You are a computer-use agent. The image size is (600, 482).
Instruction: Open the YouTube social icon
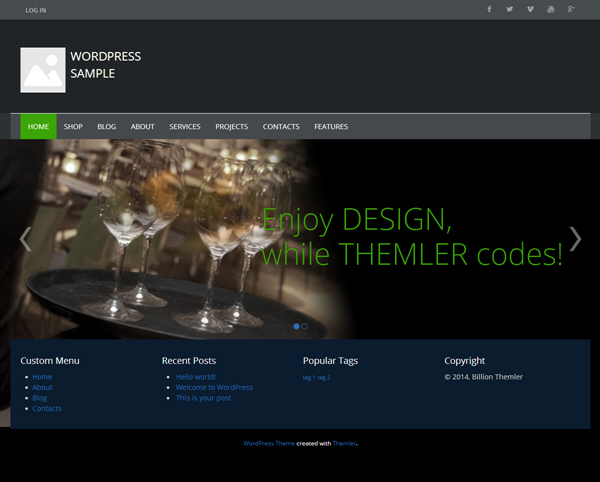[x=550, y=10]
